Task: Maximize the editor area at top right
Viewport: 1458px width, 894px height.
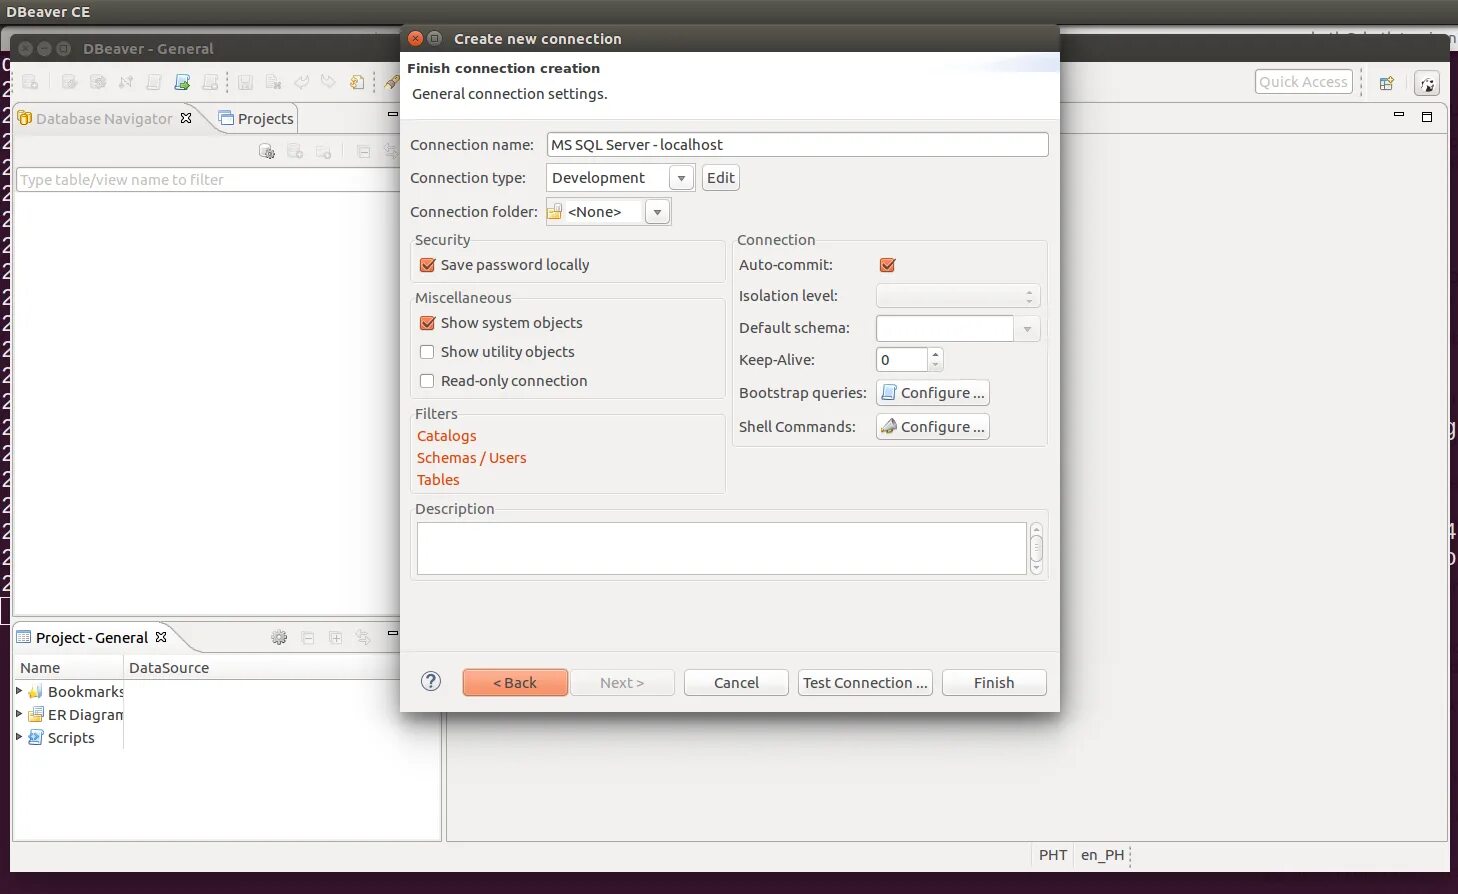Action: coord(1427,116)
